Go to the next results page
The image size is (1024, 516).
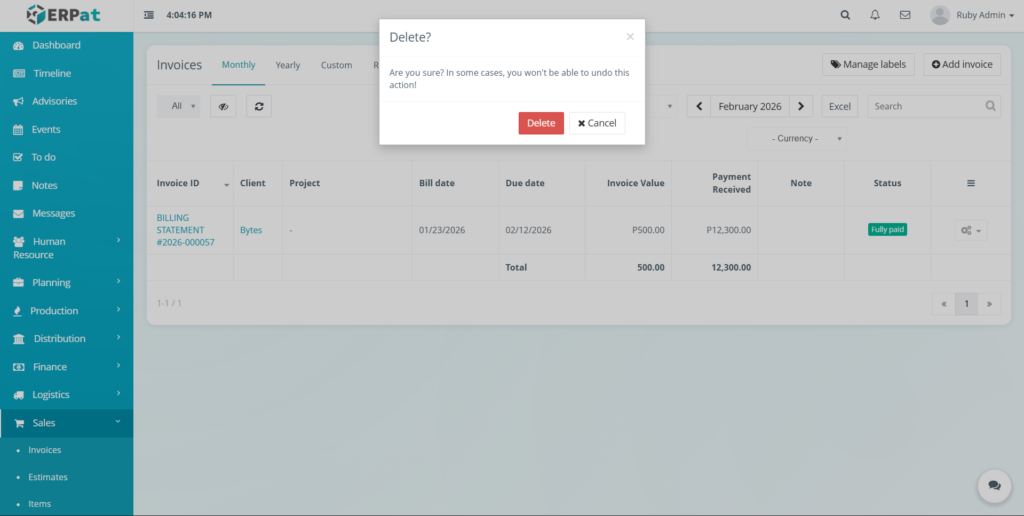tap(989, 304)
